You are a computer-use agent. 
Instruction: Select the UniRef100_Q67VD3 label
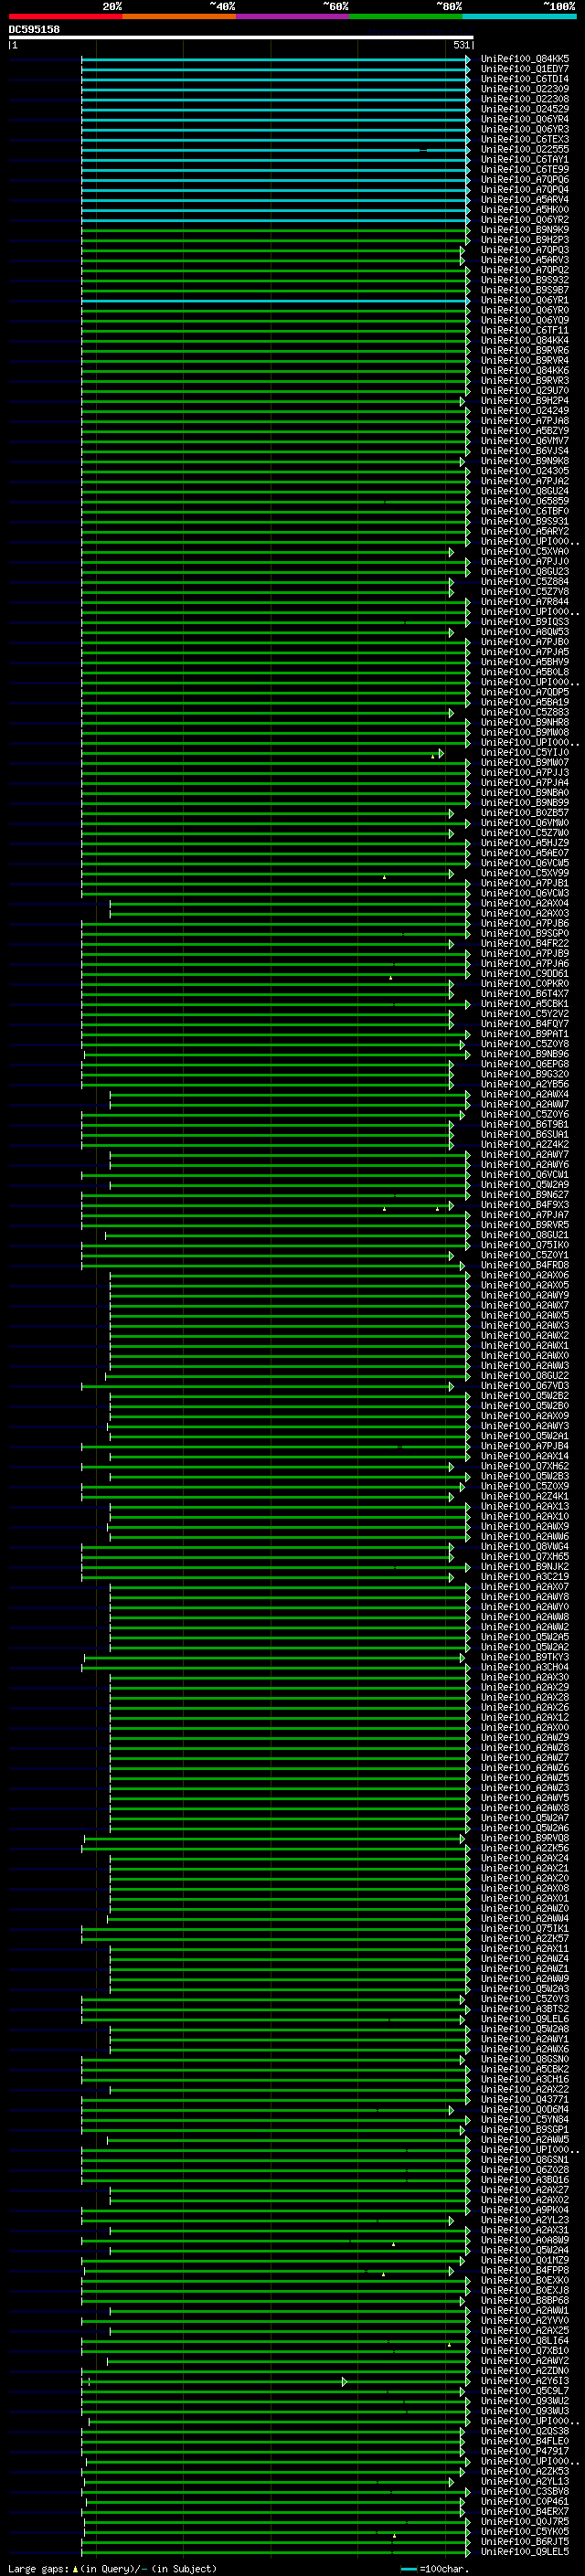tap(525, 1385)
